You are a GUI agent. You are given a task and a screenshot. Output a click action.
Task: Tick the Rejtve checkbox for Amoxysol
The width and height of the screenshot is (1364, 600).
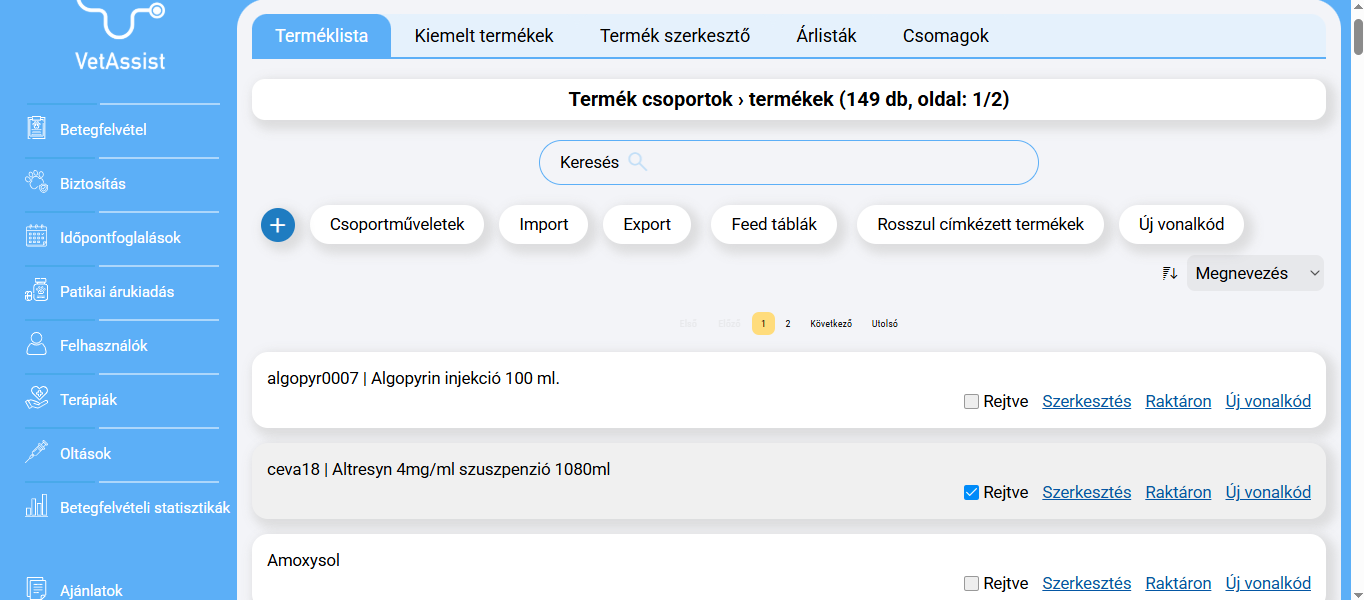pyautogui.click(x=971, y=584)
